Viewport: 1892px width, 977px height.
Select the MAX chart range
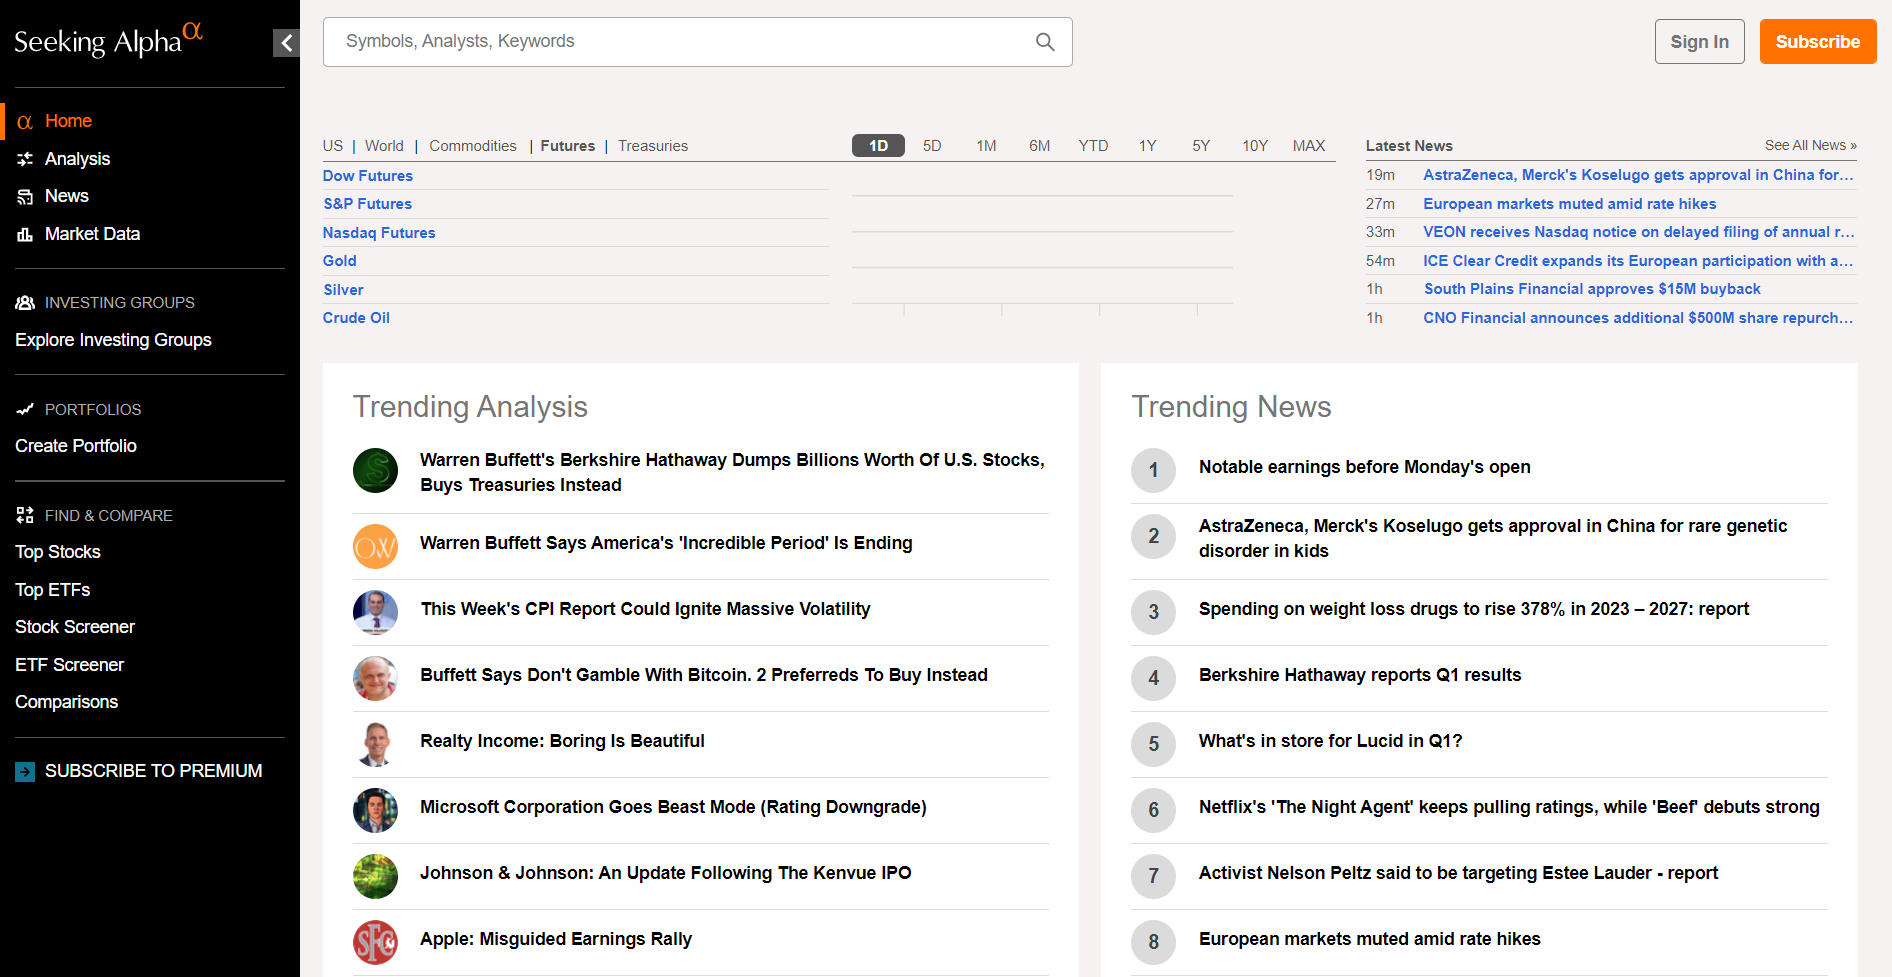(x=1309, y=146)
